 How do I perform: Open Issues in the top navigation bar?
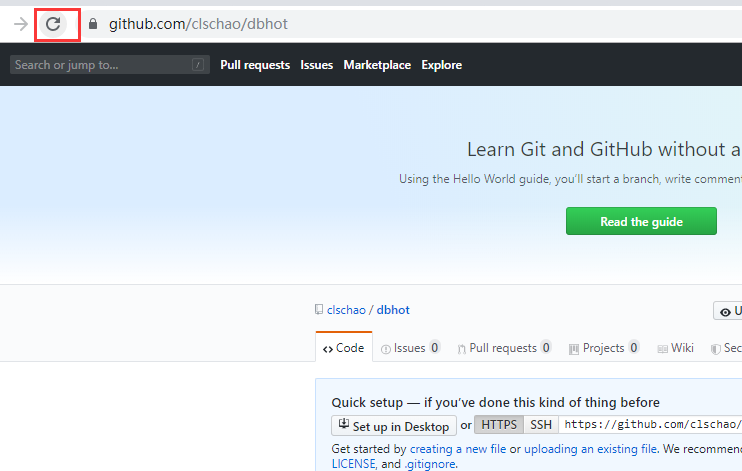click(x=317, y=65)
